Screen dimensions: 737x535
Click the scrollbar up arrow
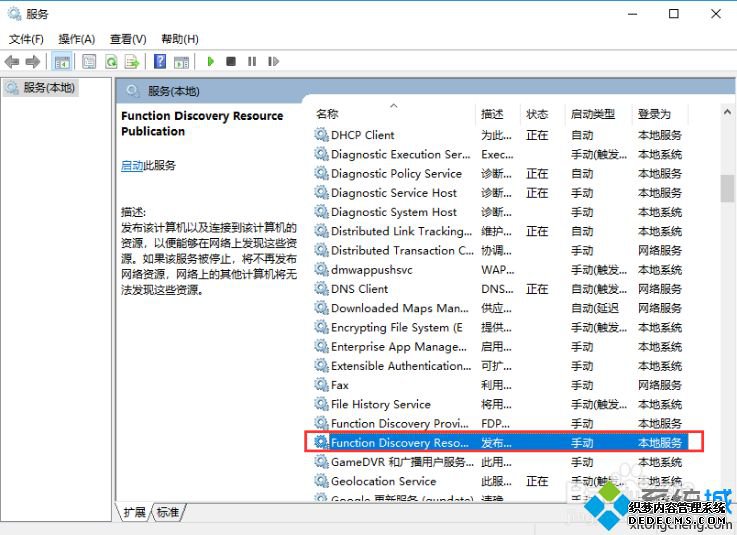tap(727, 112)
